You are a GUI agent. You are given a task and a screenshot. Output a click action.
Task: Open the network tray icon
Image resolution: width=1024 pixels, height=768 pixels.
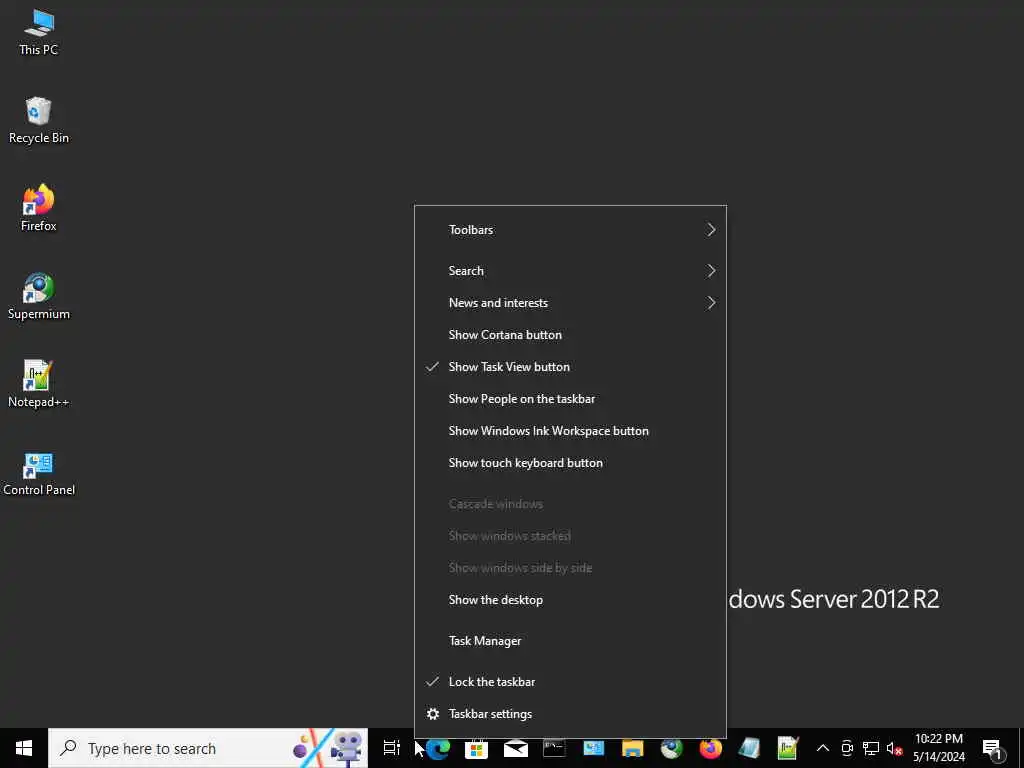[871, 748]
